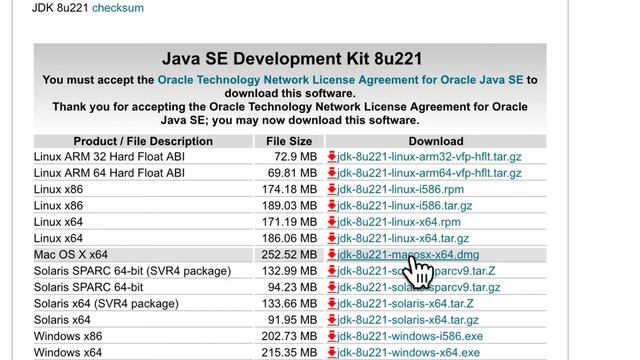
Task: Download jdk-8u221-macosx-x64.dmg
Action: [x=408, y=255]
